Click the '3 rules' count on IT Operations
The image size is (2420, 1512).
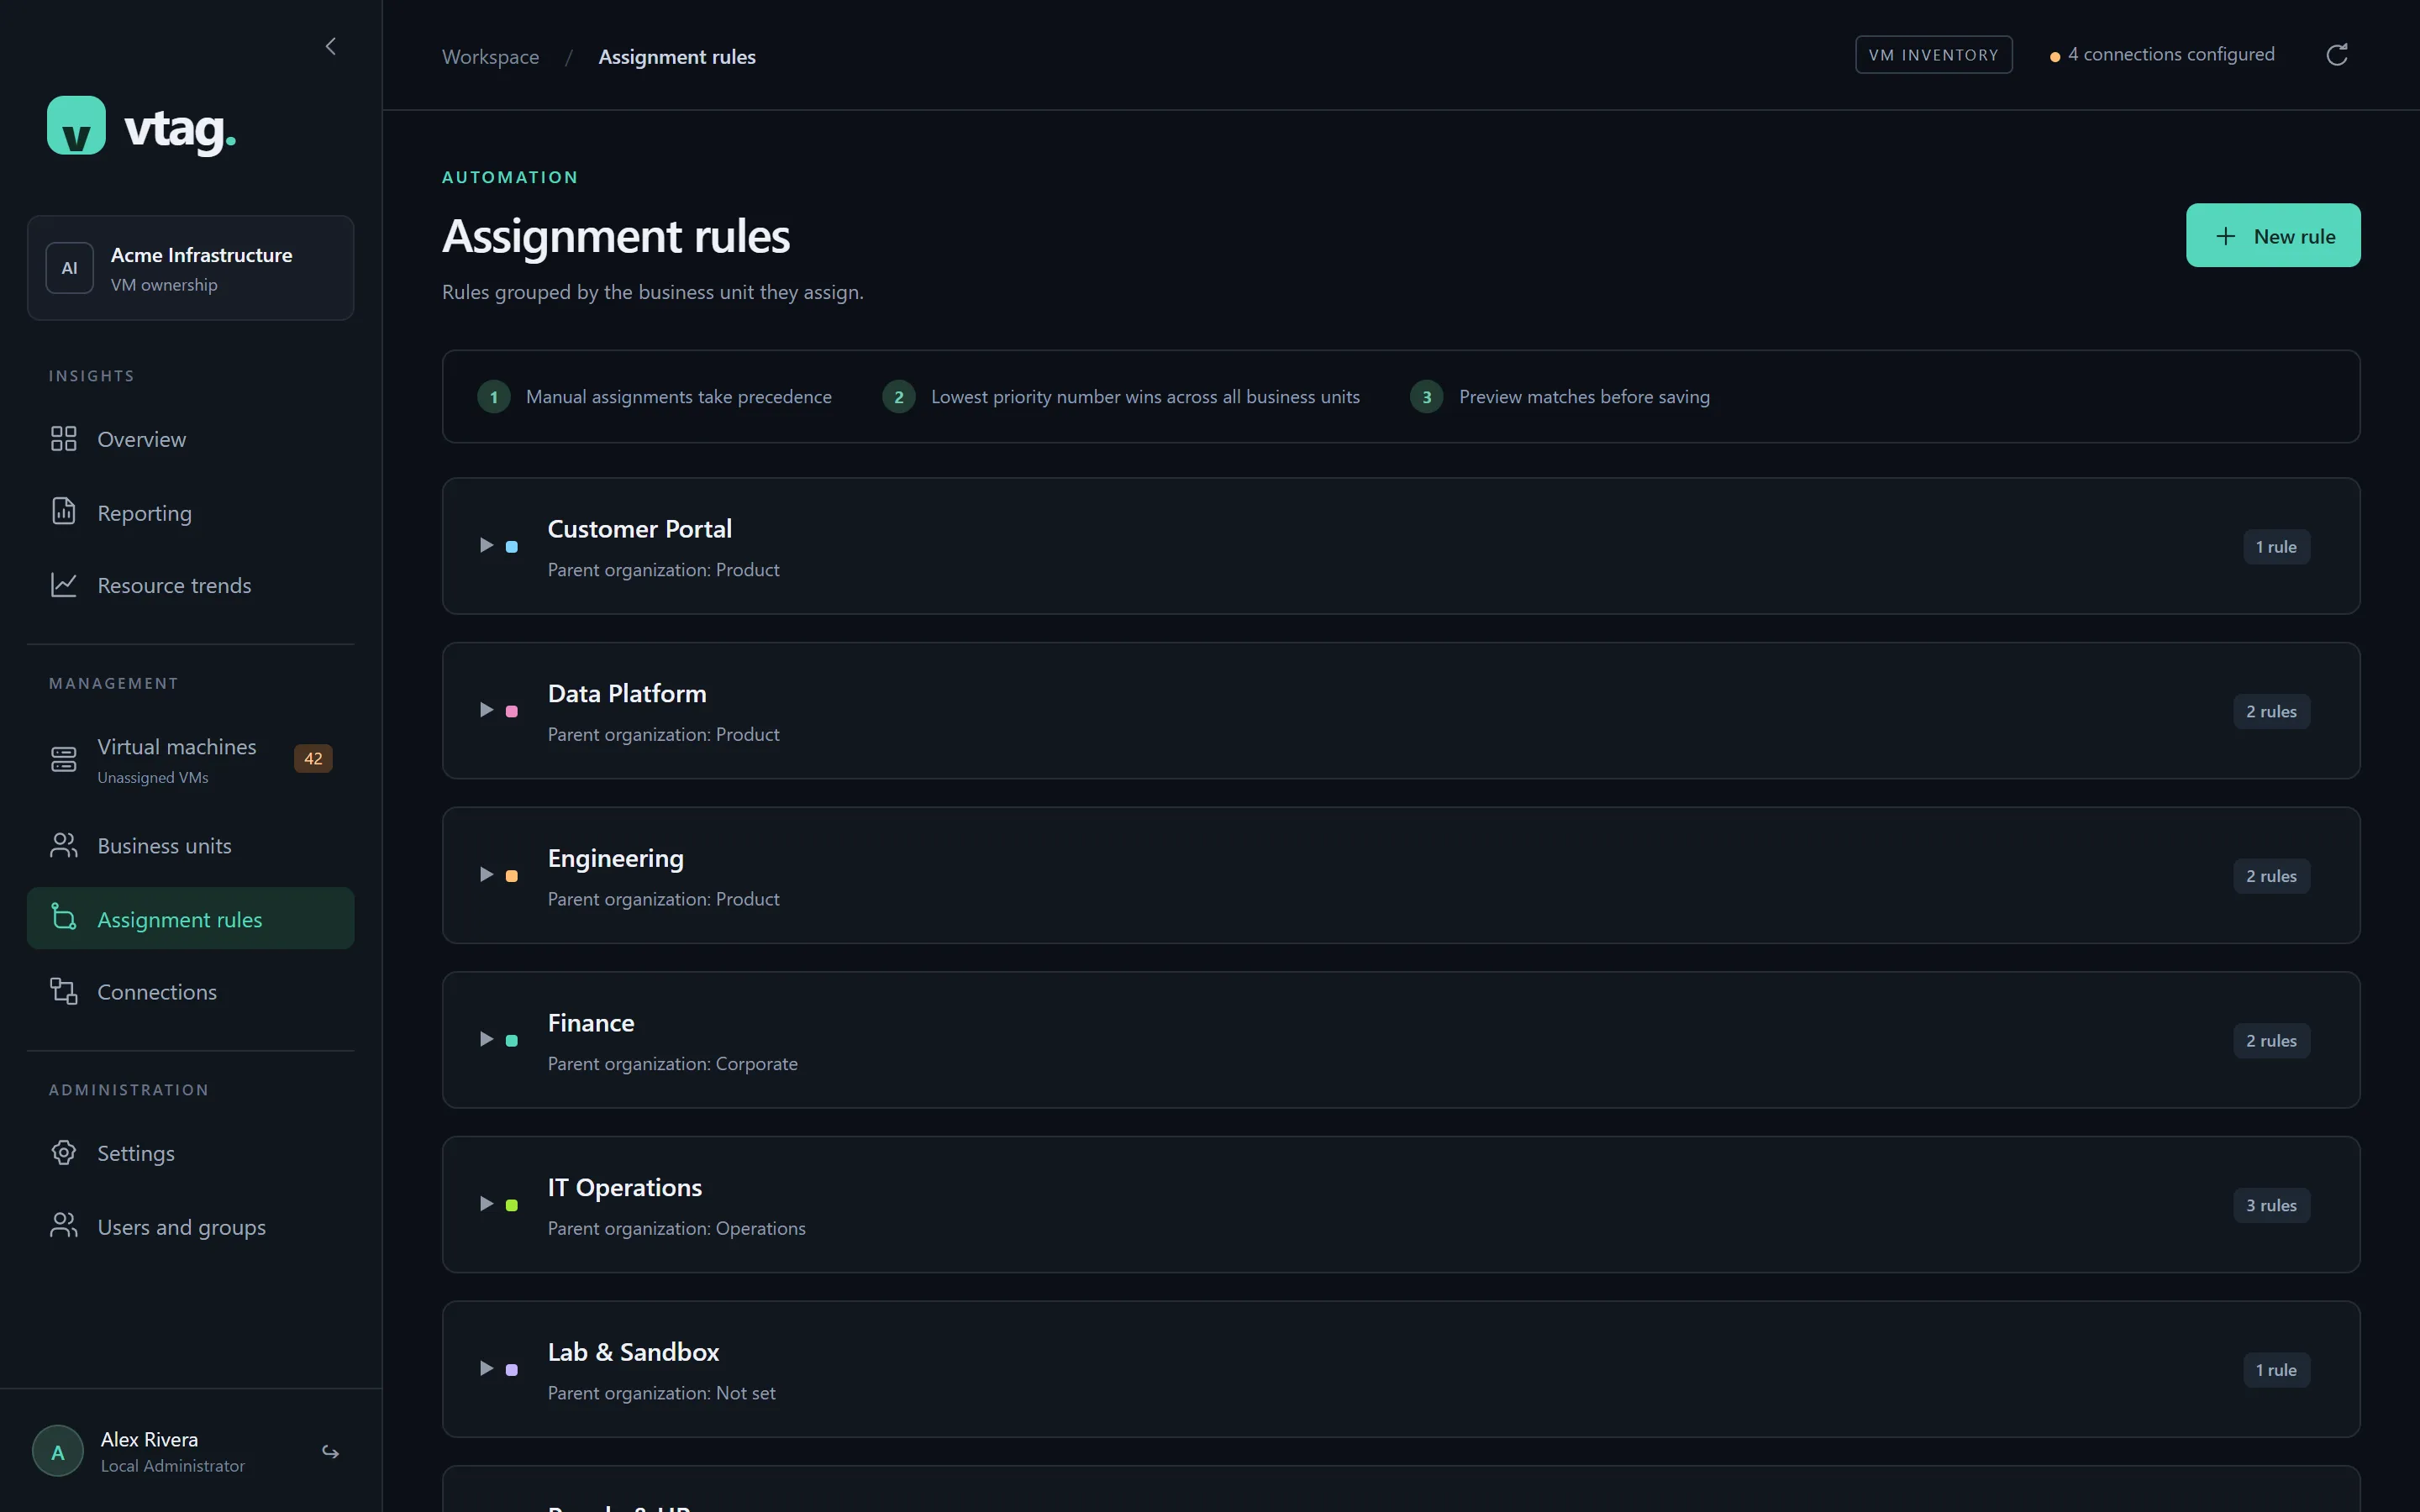tap(2271, 1205)
